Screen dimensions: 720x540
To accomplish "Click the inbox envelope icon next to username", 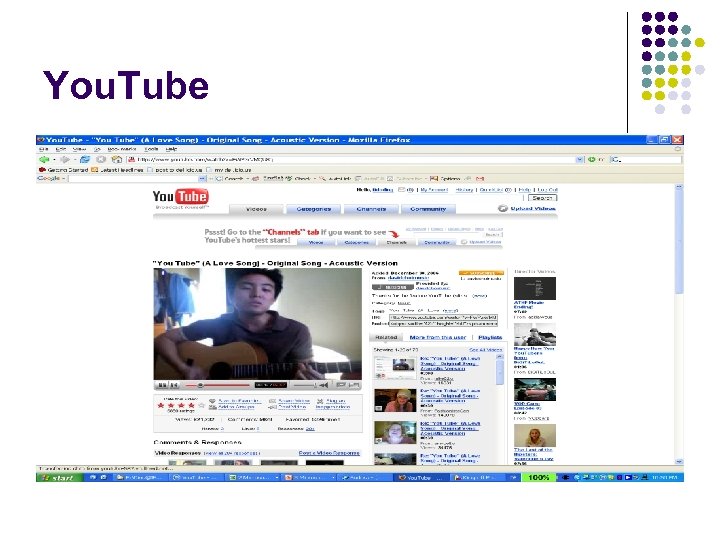I will (401, 190).
